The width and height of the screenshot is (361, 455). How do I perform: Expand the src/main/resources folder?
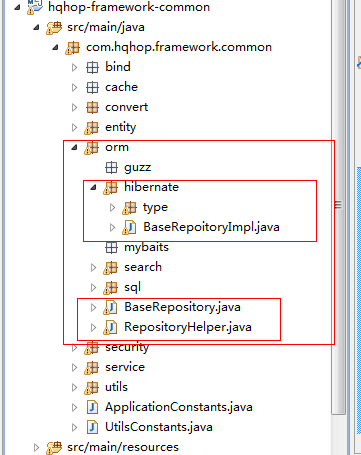[36, 447]
